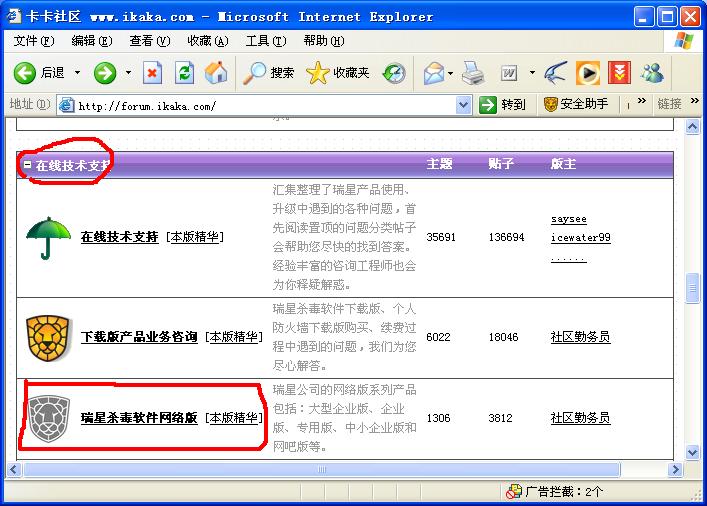Open the Forward button history dropdown arrow
This screenshot has height=506, width=707.
pos(129,73)
